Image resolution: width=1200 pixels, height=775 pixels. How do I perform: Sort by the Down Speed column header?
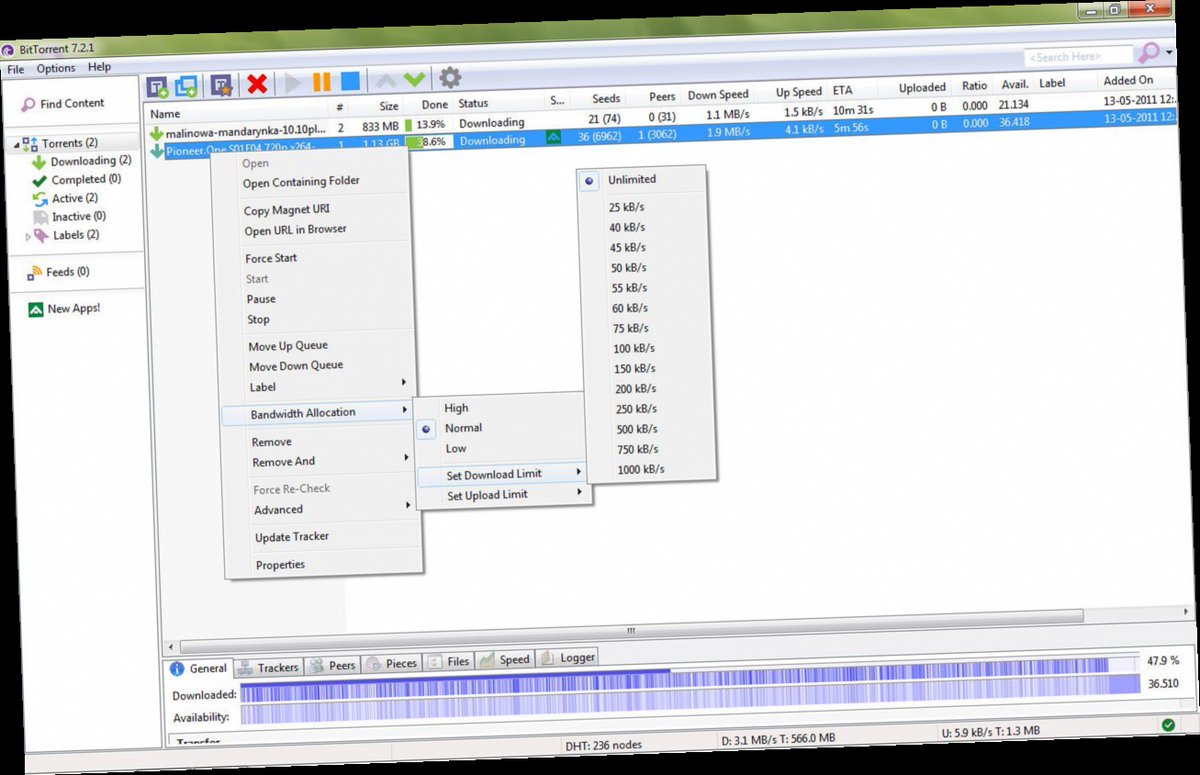718,95
